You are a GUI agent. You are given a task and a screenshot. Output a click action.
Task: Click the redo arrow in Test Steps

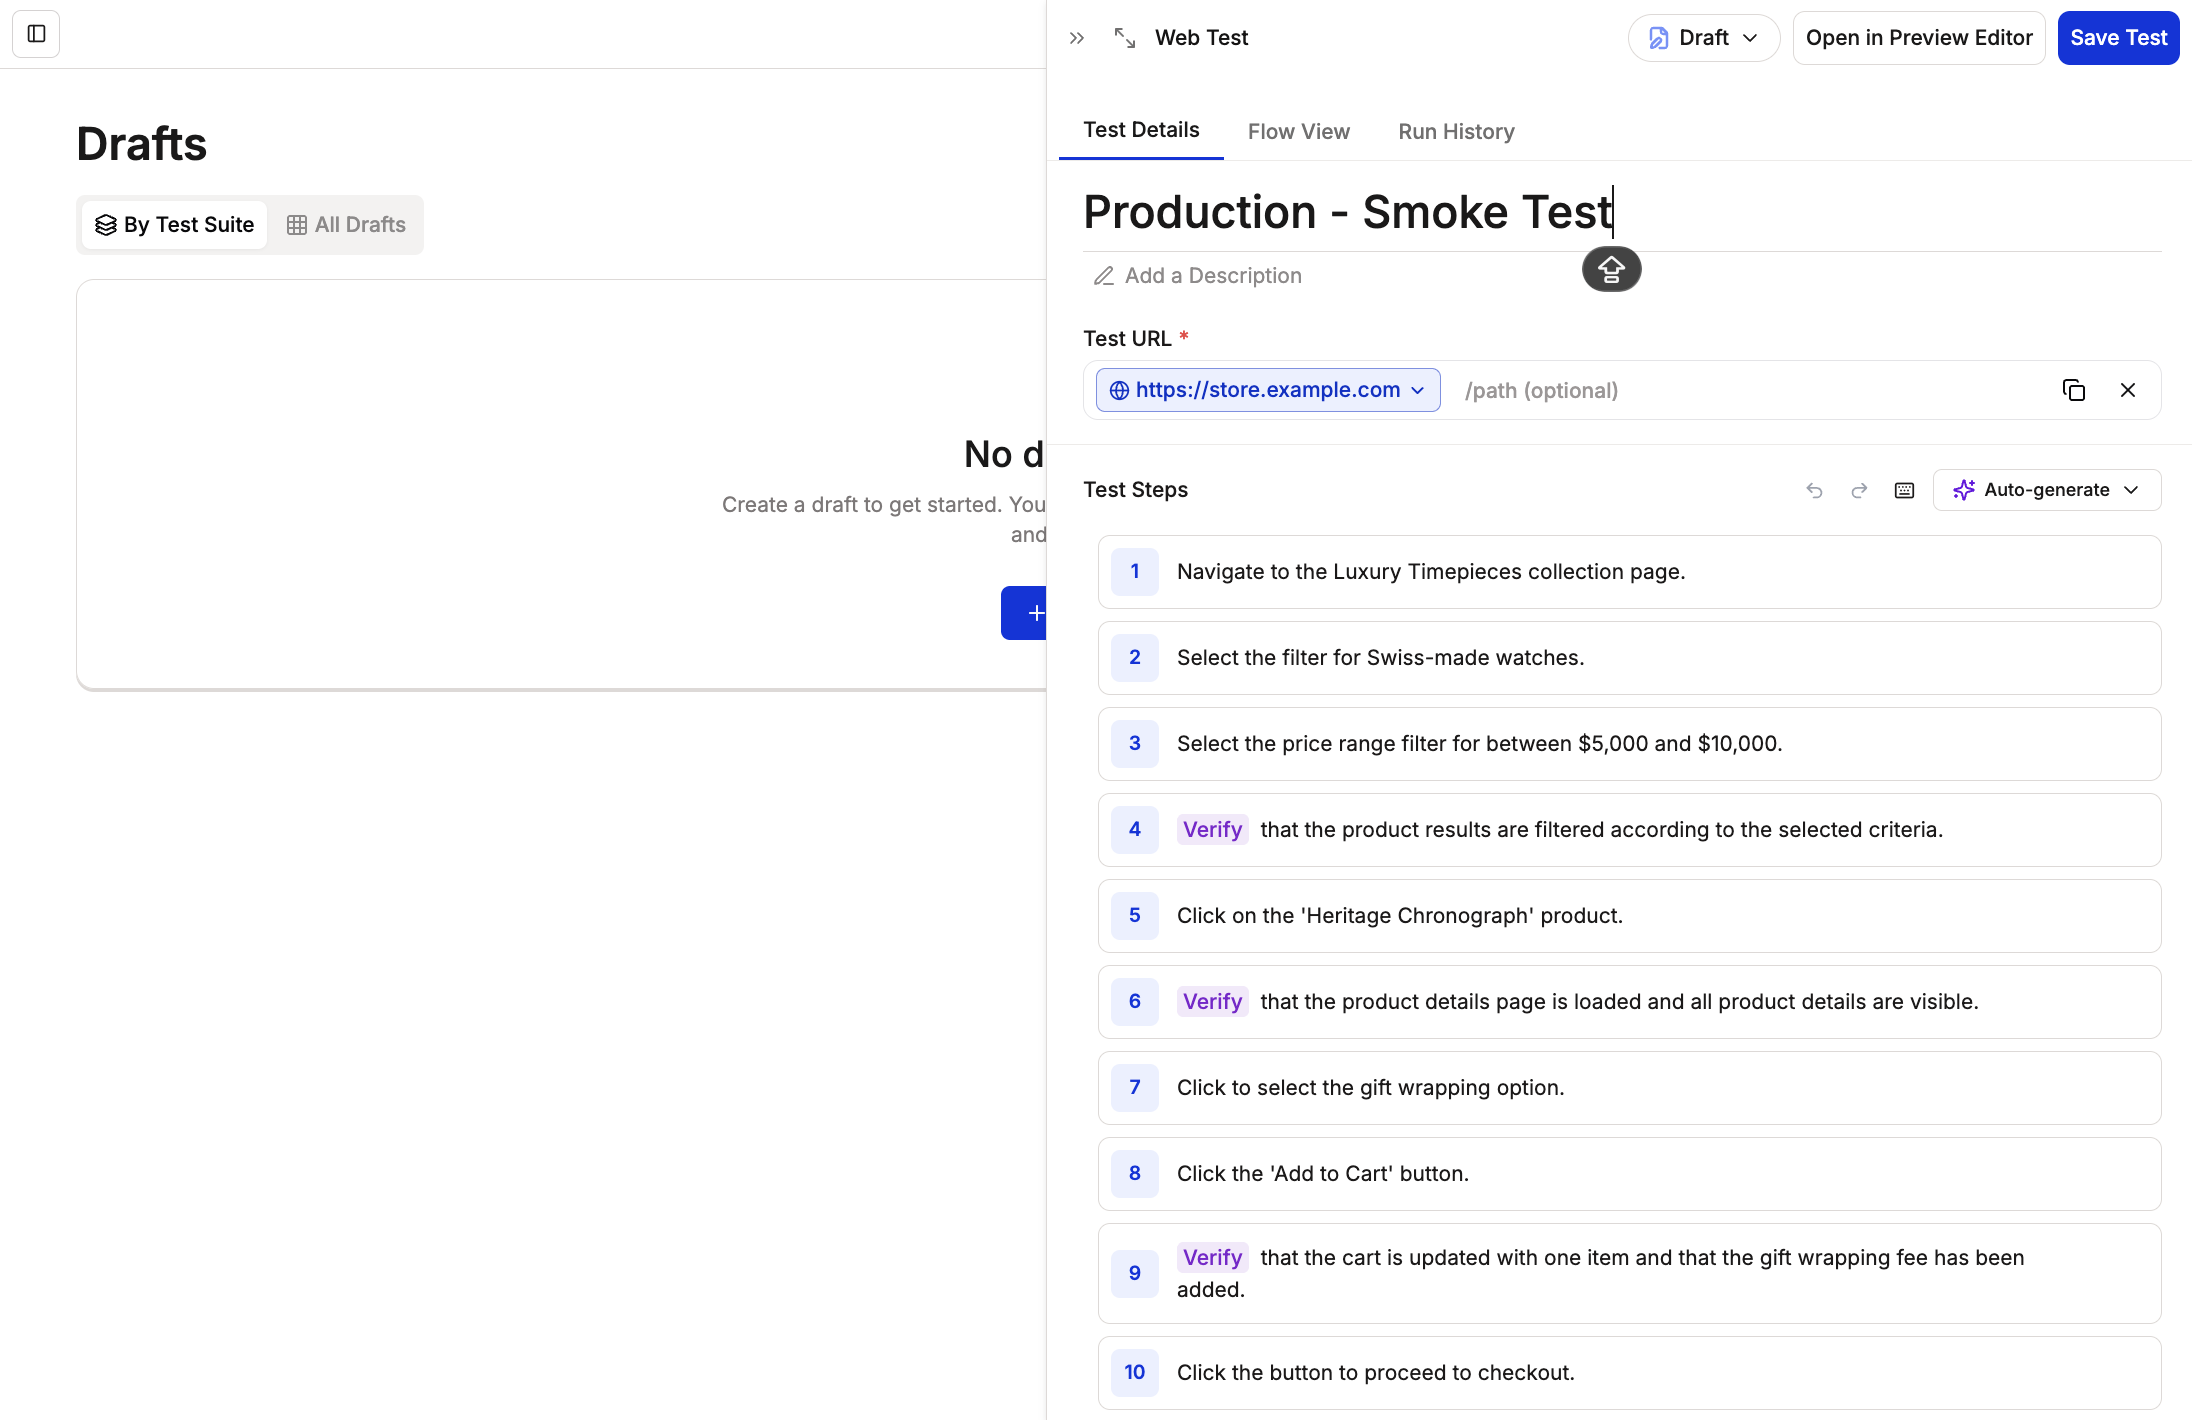(1859, 490)
